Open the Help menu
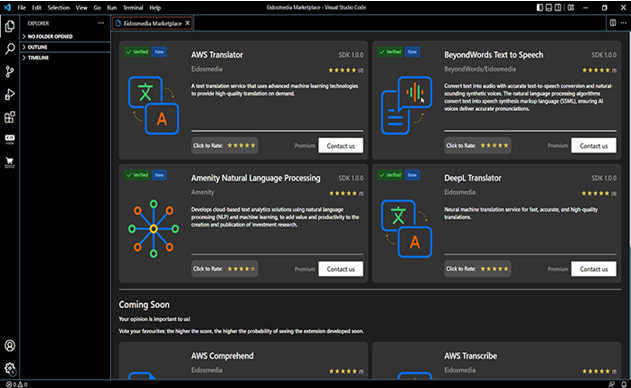Viewport: 631px width, 388px height. click(155, 8)
